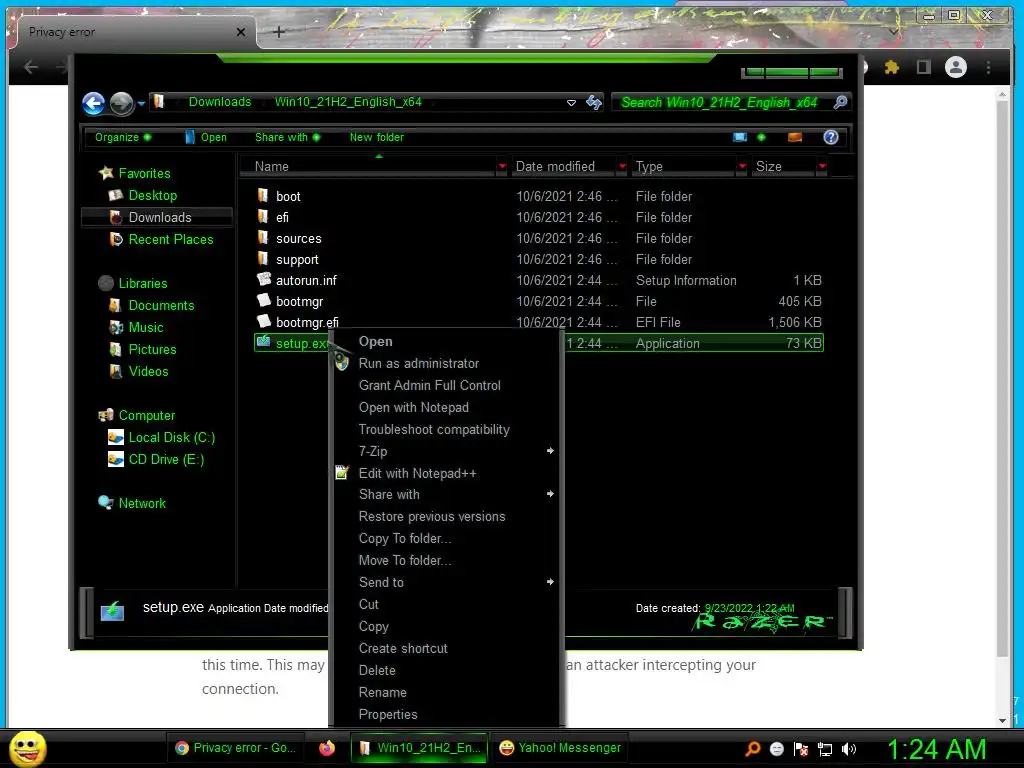The image size is (1024, 768).
Task: Open the Size column filter dropdown
Action: (822, 167)
